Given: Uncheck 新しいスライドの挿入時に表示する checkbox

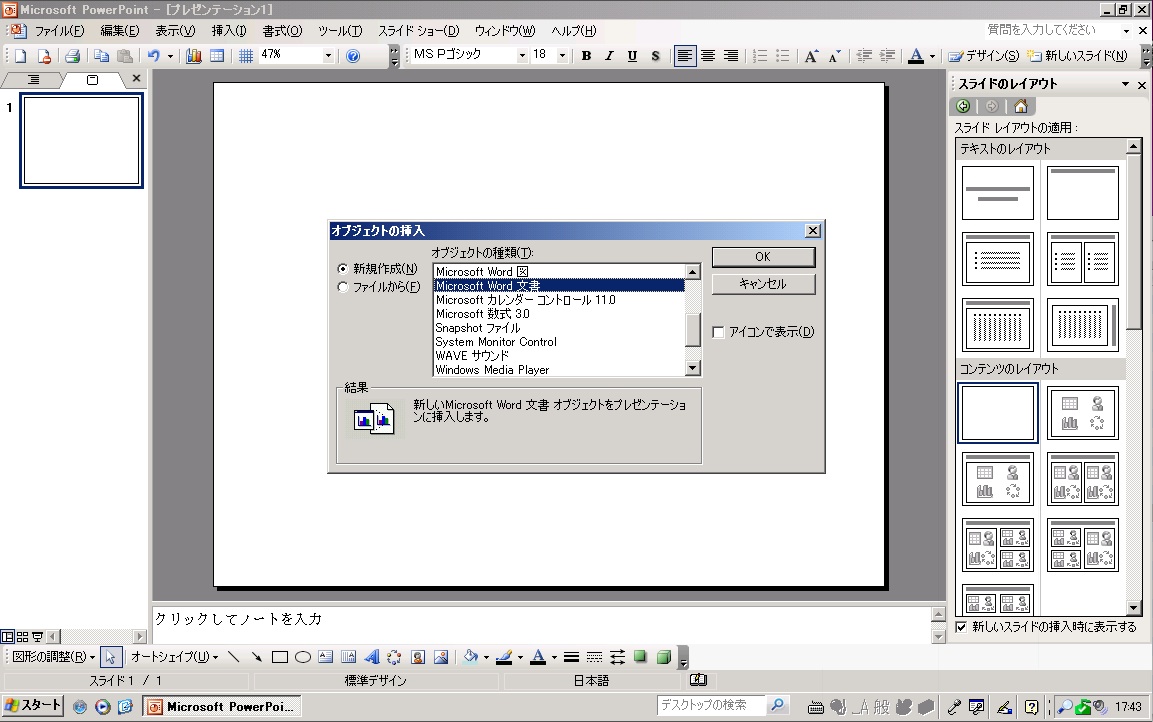Looking at the screenshot, I should (960, 627).
